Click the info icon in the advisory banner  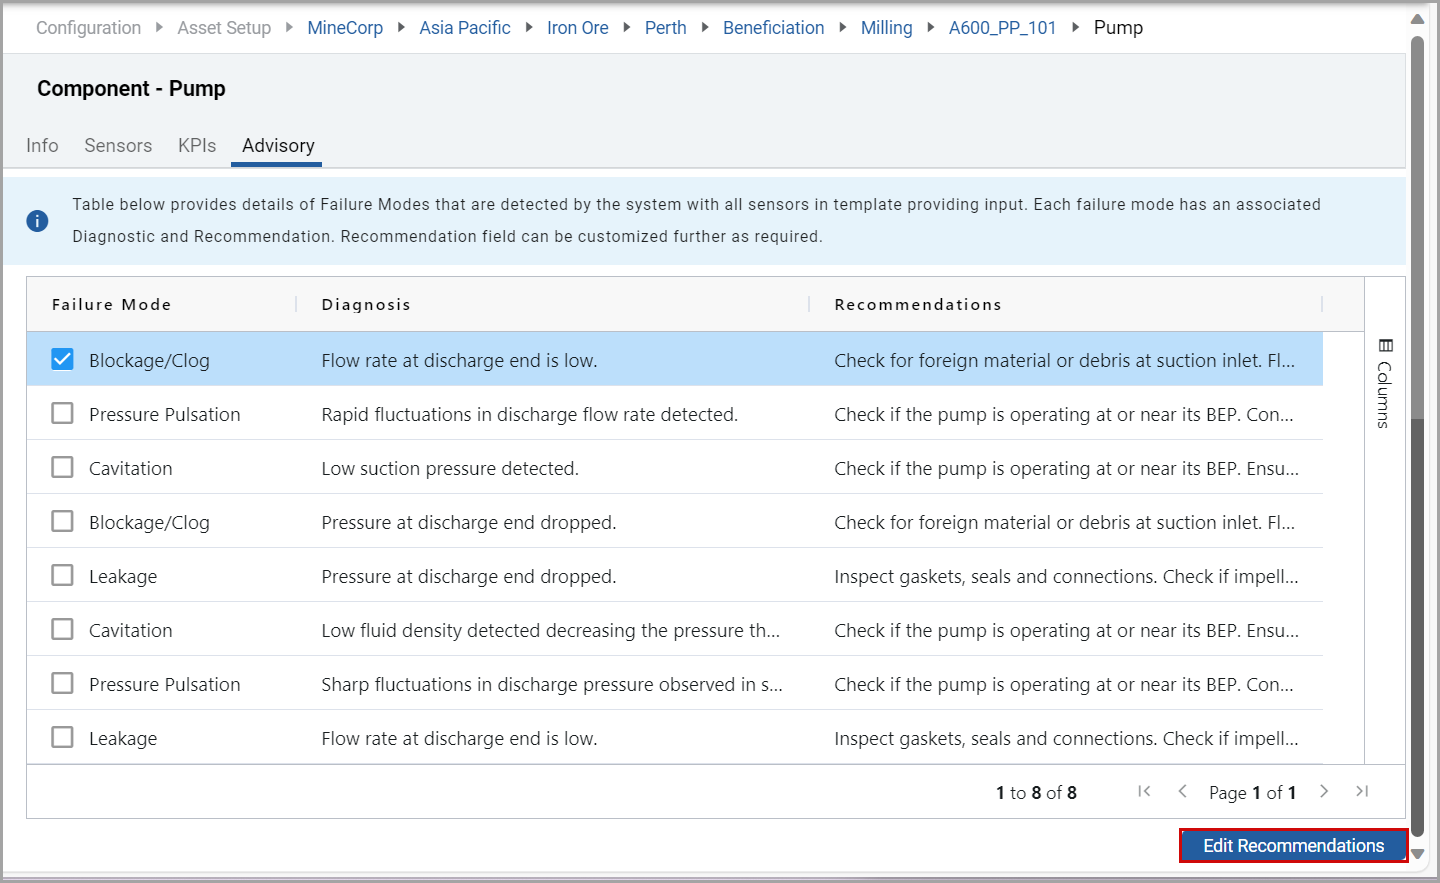tap(37, 220)
